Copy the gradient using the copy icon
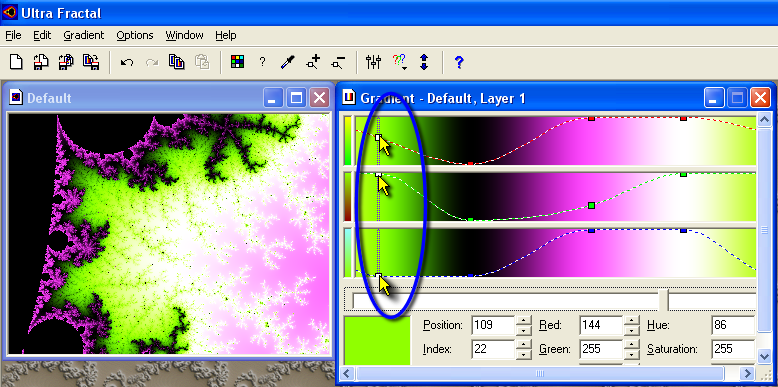This screenshot has width=778, height=387. (177, 62)
